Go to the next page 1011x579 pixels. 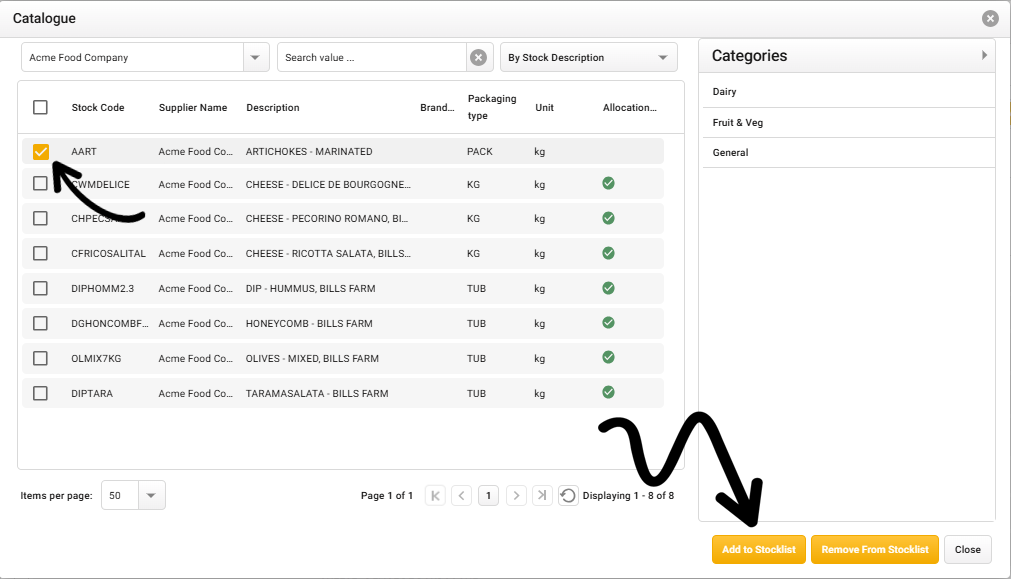(x=516, y=495)
